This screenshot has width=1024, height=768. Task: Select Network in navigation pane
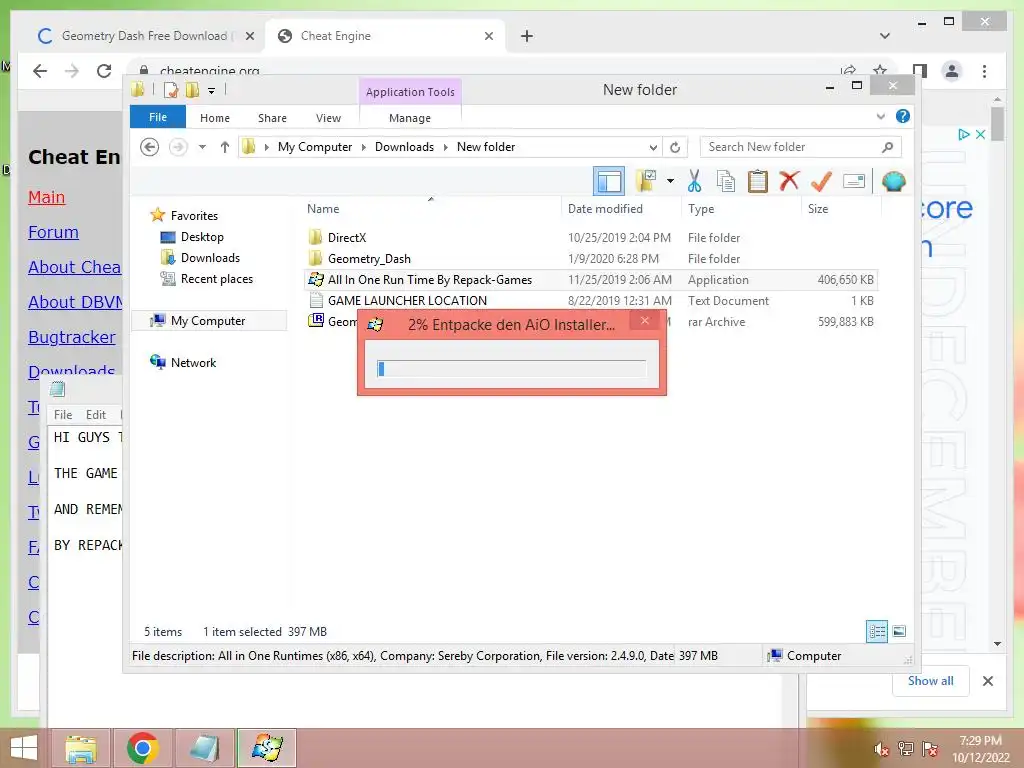193,362
